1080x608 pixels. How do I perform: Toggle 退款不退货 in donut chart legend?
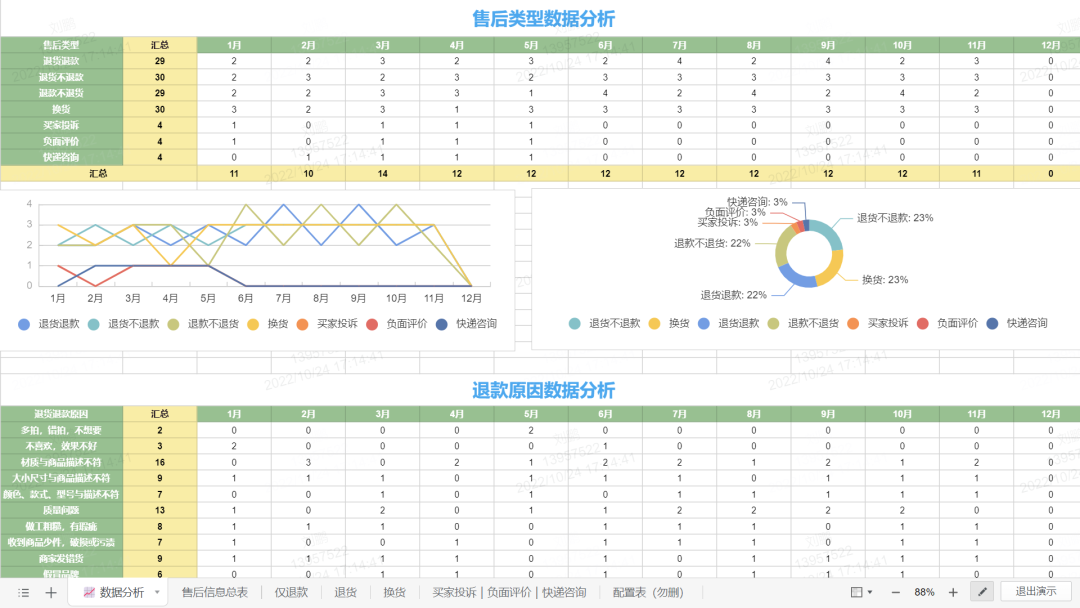[x=804, y=323]
